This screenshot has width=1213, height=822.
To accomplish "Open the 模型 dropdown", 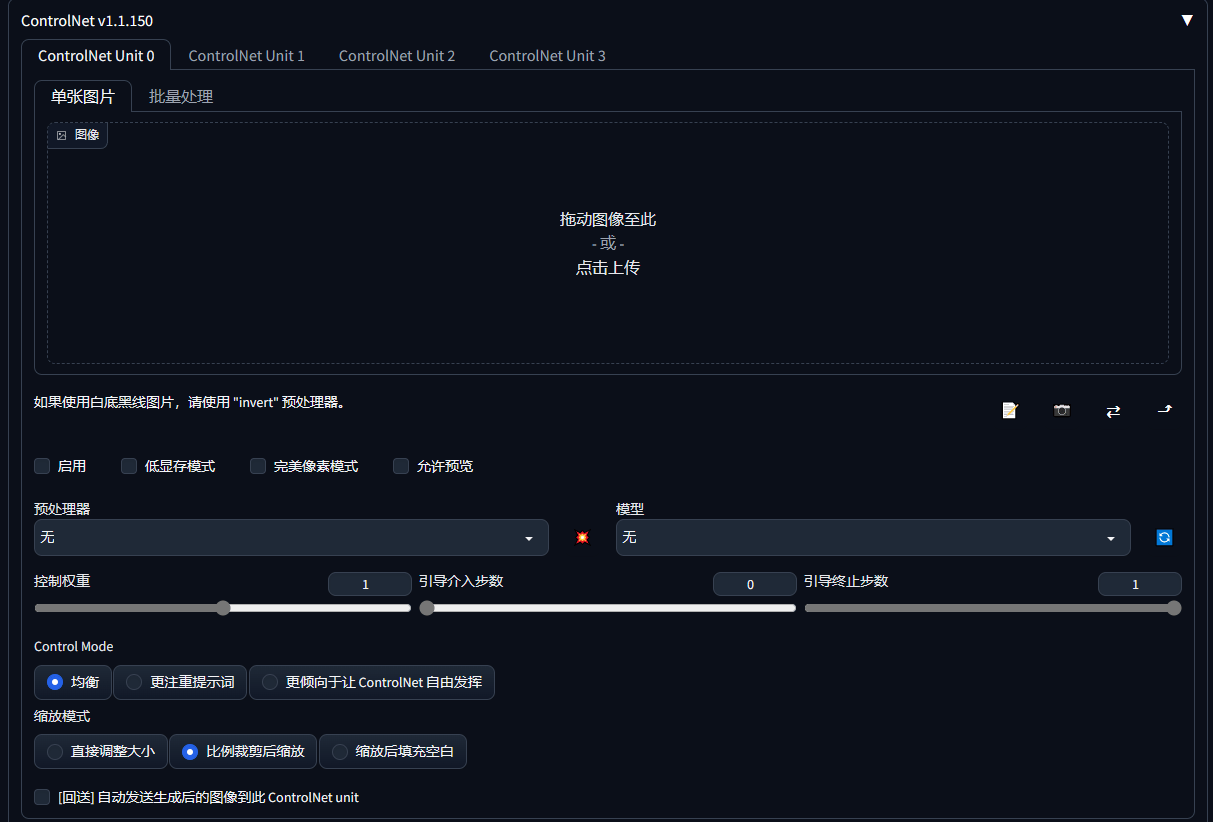I will click(873, 537).
